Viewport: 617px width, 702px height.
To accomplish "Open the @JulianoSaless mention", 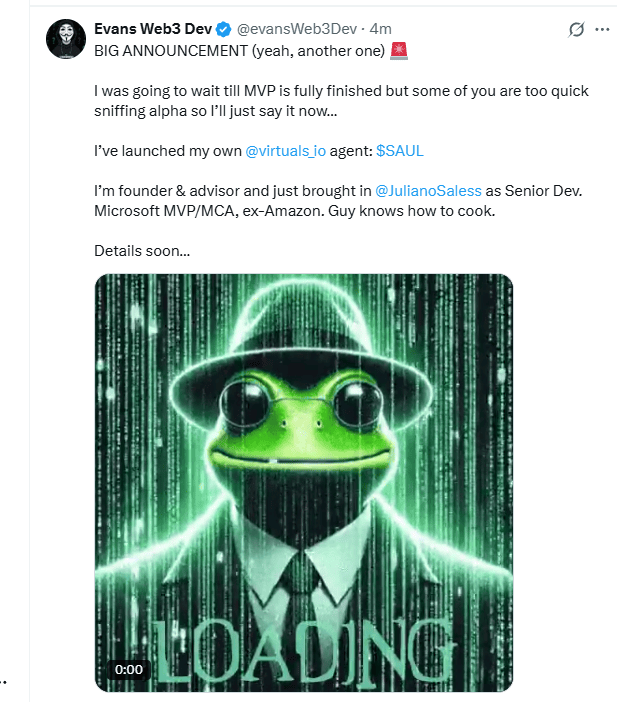I will 428,191.
